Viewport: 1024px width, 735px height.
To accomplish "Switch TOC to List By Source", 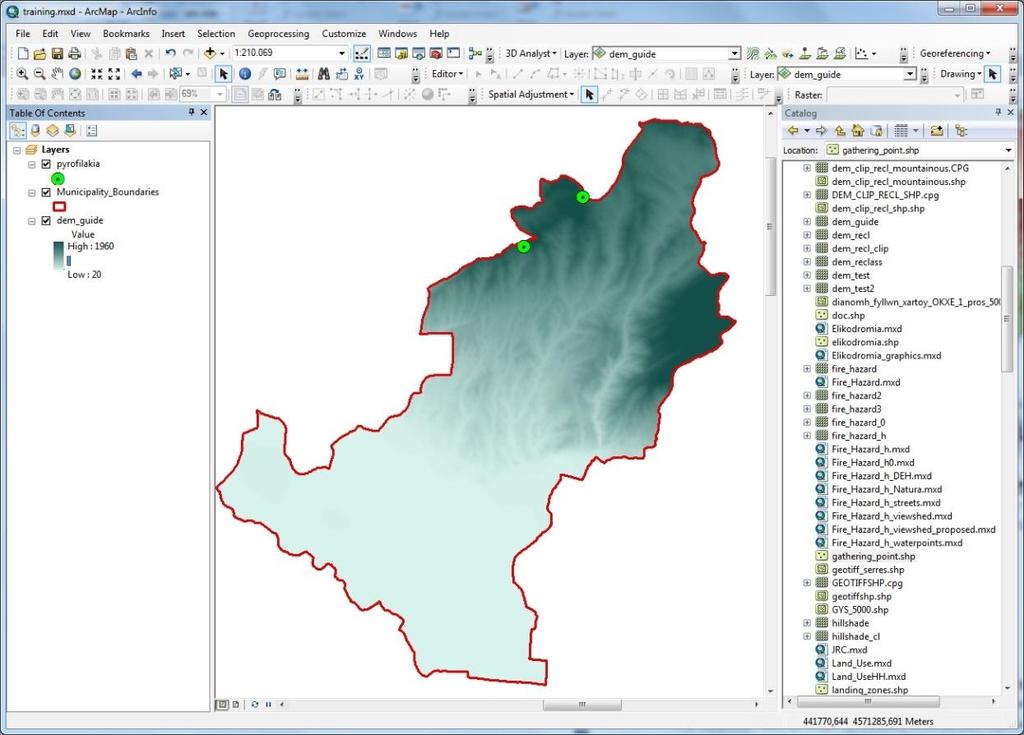I will pos(36,131).
